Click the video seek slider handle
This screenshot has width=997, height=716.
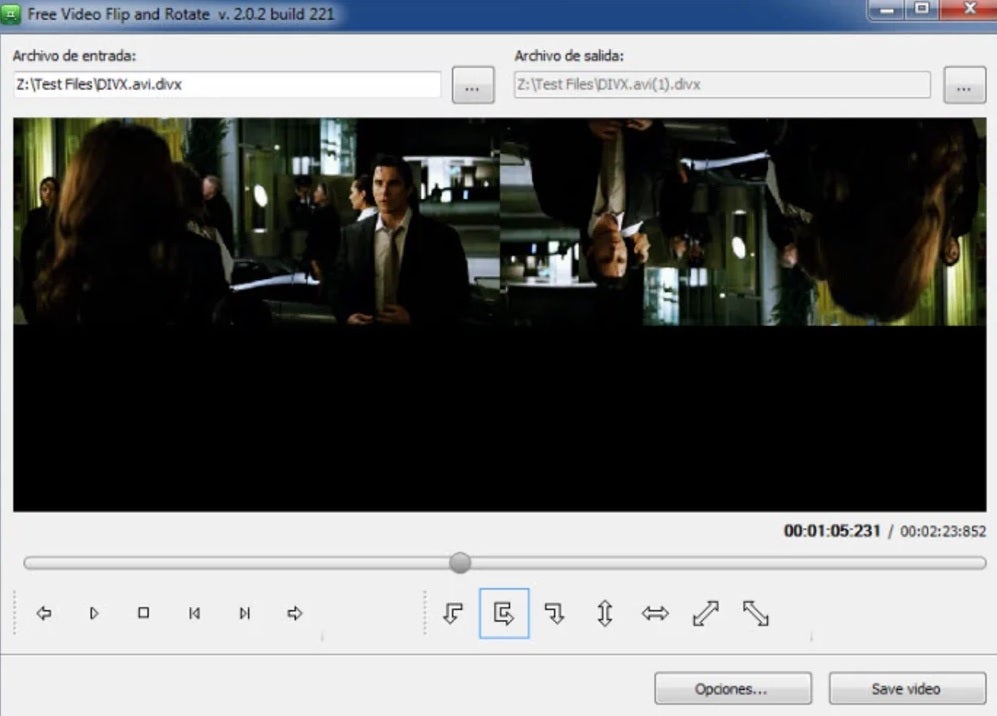(x=460, y=563)
